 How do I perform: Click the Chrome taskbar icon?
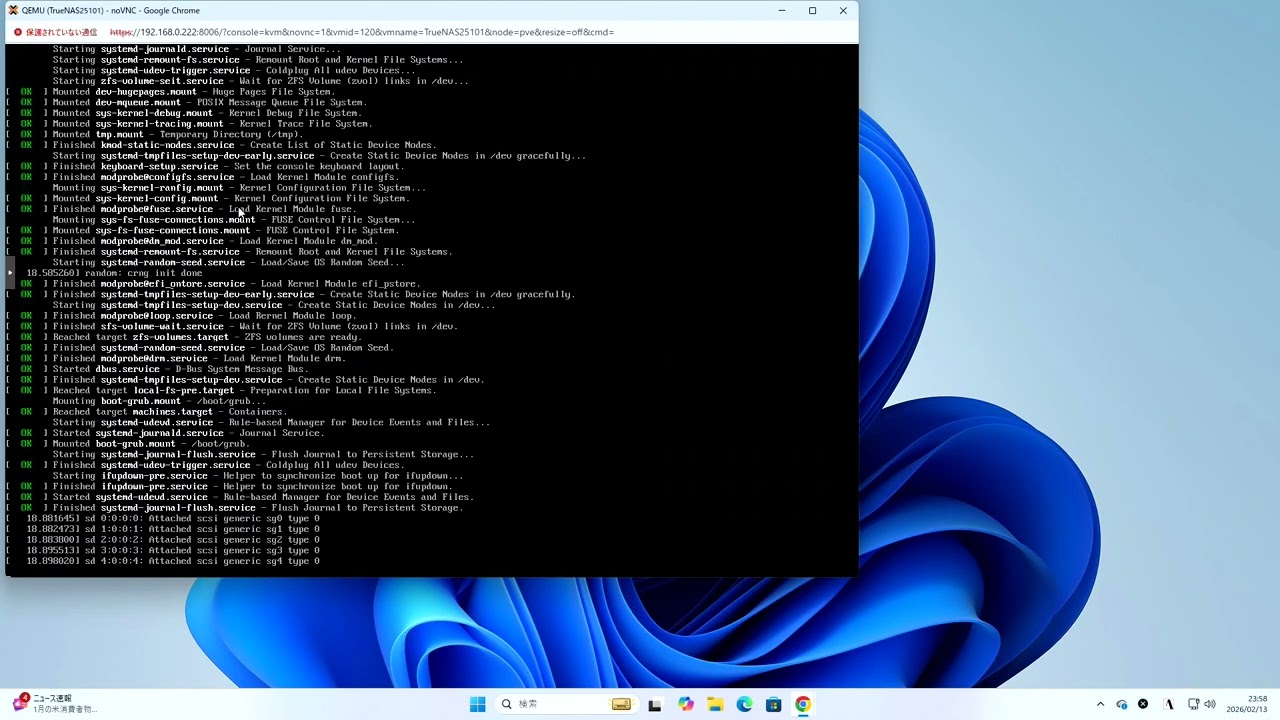coord(803,704)
